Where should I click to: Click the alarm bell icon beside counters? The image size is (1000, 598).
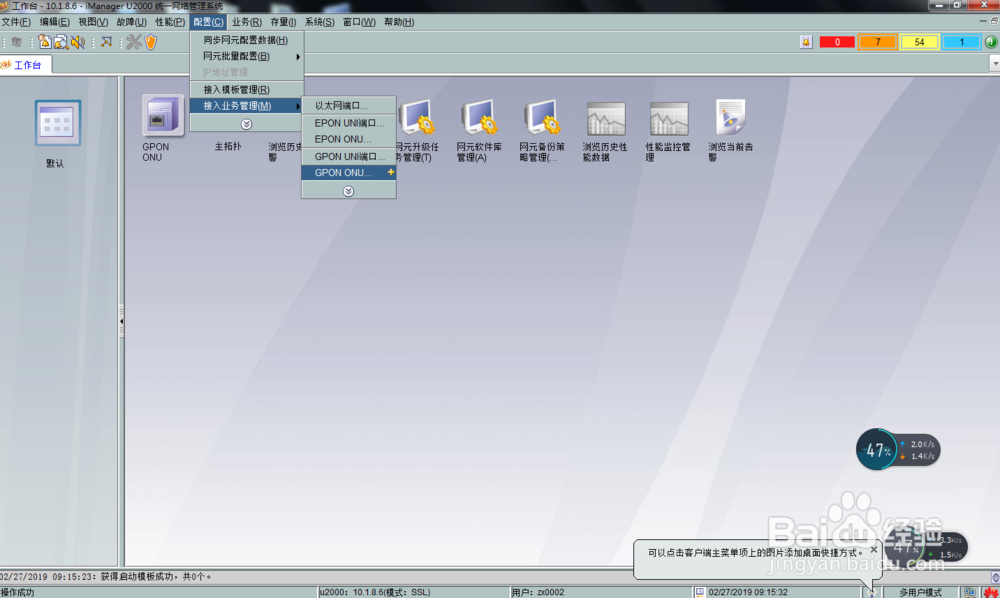[806, 42]
